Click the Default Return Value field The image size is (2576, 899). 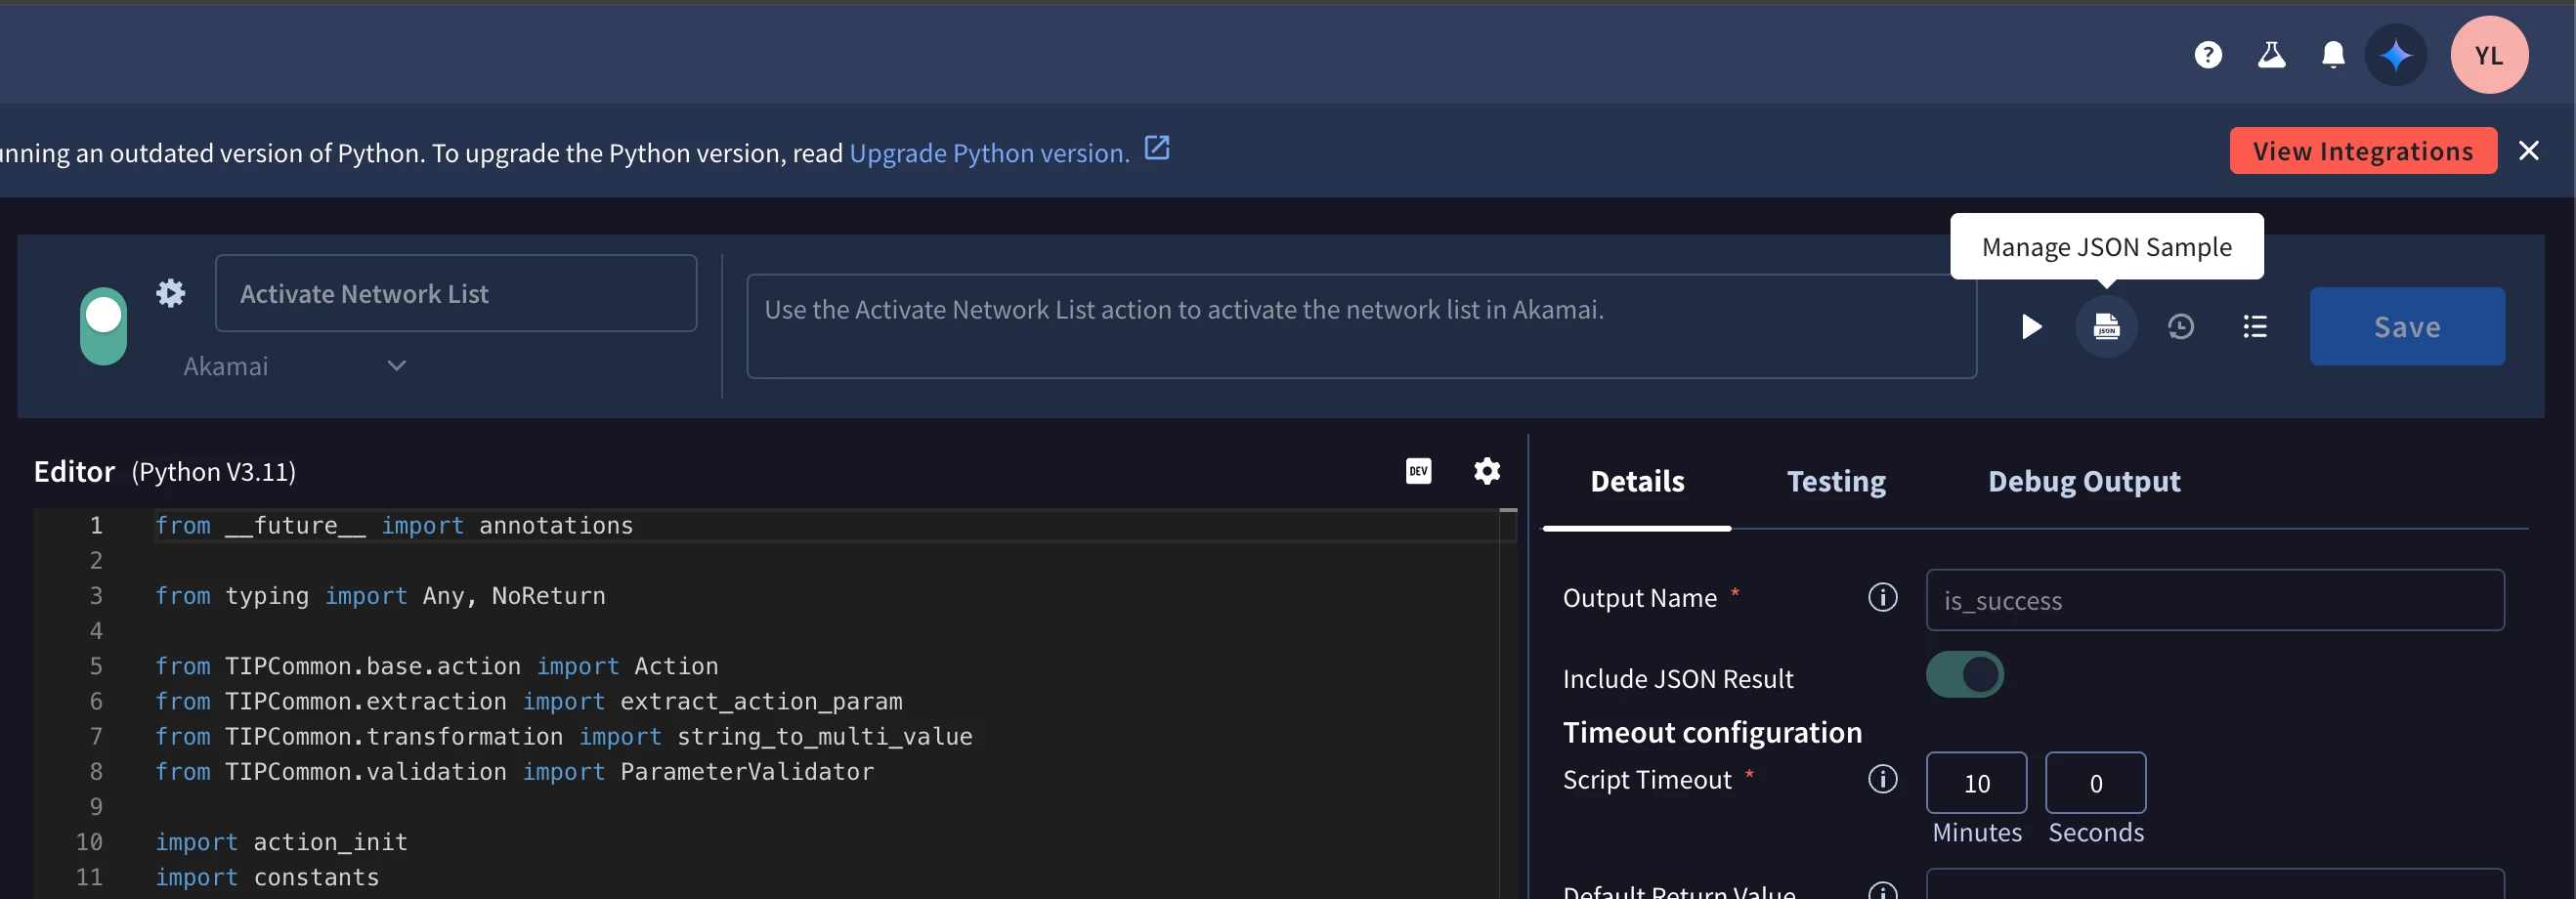(2215, 885)
